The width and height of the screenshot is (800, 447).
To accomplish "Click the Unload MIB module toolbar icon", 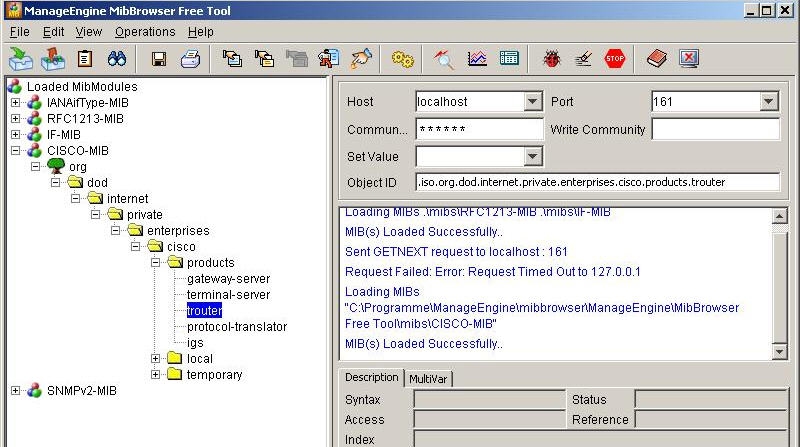I will [53, 59].
